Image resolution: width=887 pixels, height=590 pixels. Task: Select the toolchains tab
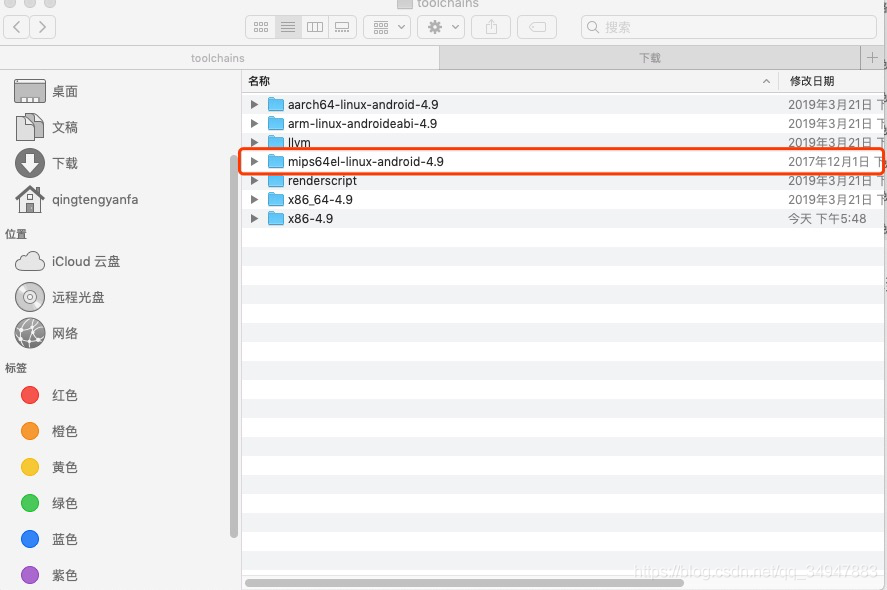[x=219, y=58]
